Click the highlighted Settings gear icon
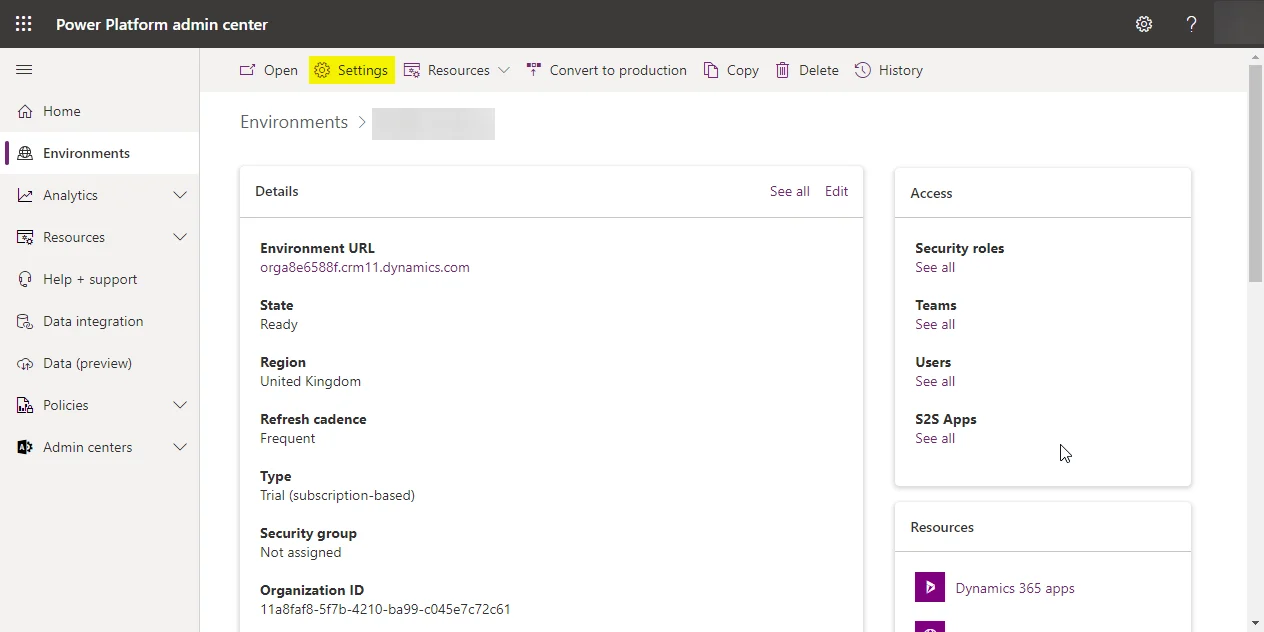This screenshot has width=1264, height=632. pyautogui.click(x=322, y=70)
